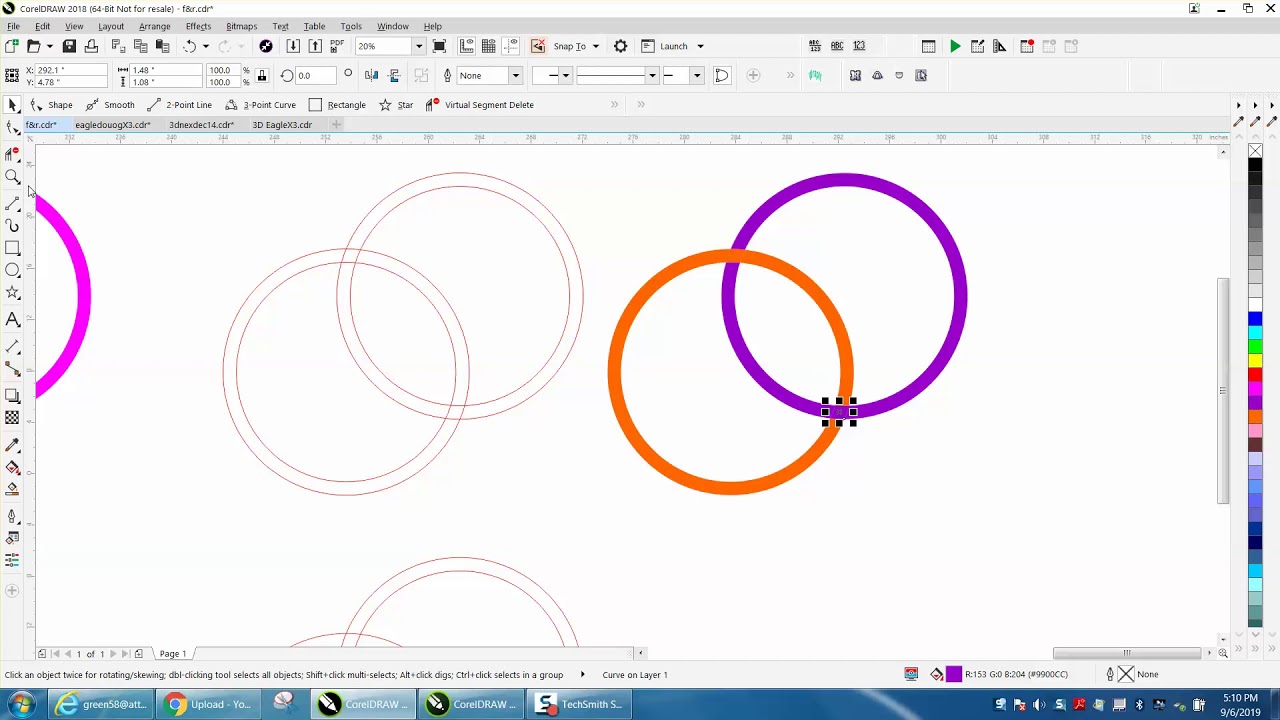1280x720 pixels.
Task: Publish to PDF
Action: (337, 46)
